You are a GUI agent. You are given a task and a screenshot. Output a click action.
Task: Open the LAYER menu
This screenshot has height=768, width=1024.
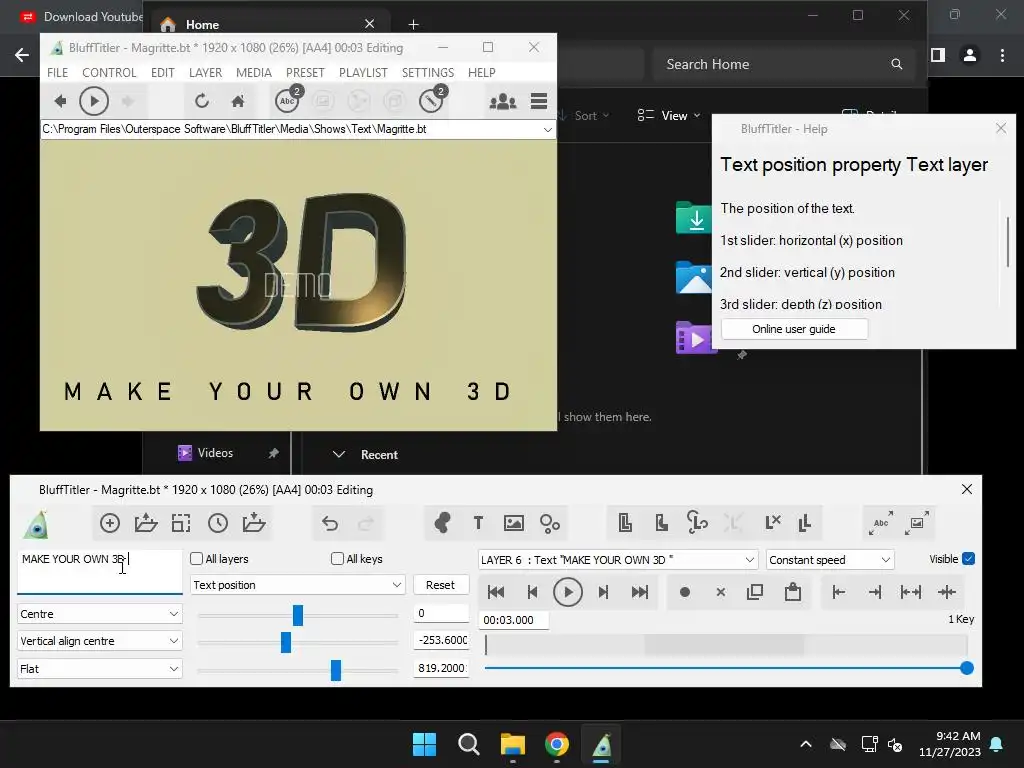point(205,72)
